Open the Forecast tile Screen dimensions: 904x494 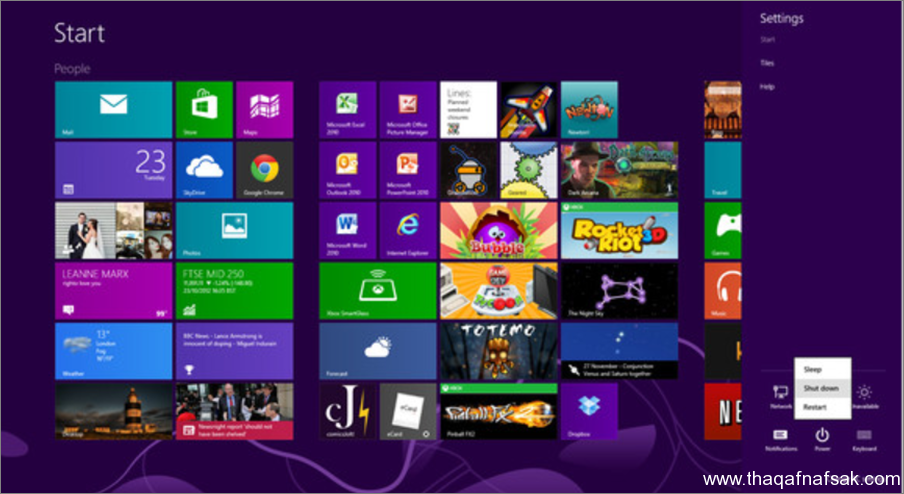point(378,351)
